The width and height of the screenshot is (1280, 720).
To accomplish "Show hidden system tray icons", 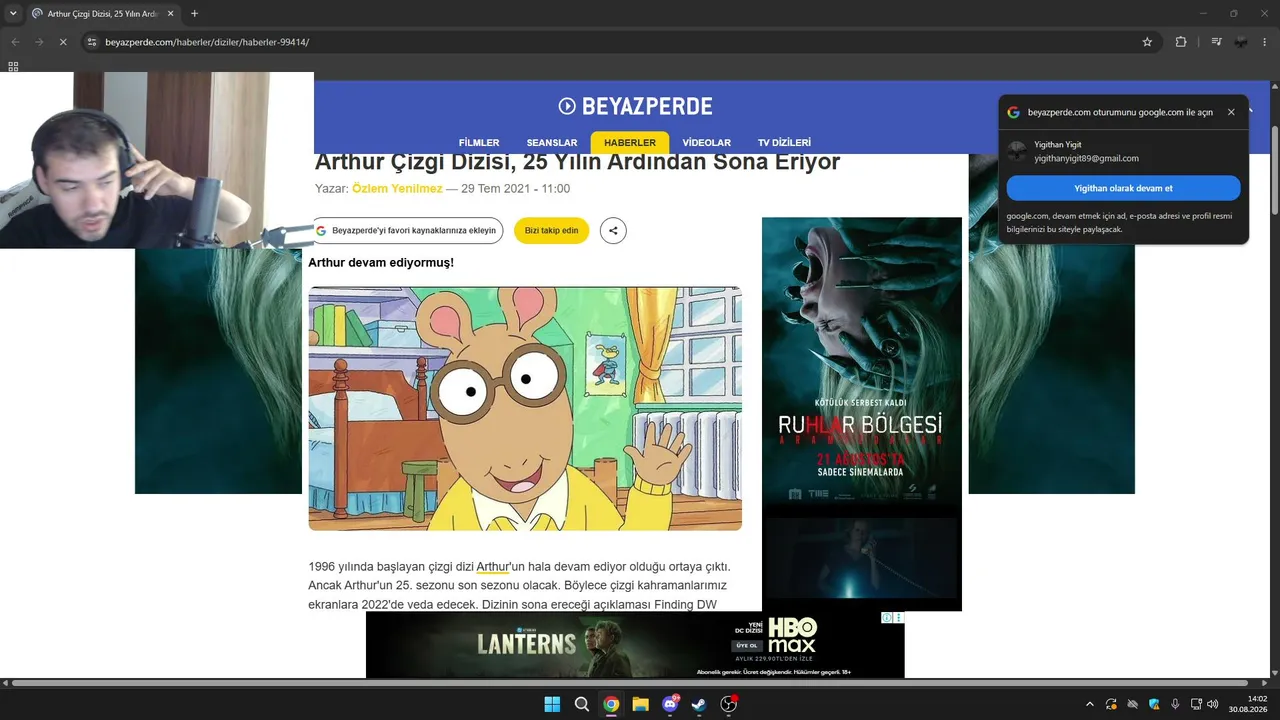I will (1090, 704).
